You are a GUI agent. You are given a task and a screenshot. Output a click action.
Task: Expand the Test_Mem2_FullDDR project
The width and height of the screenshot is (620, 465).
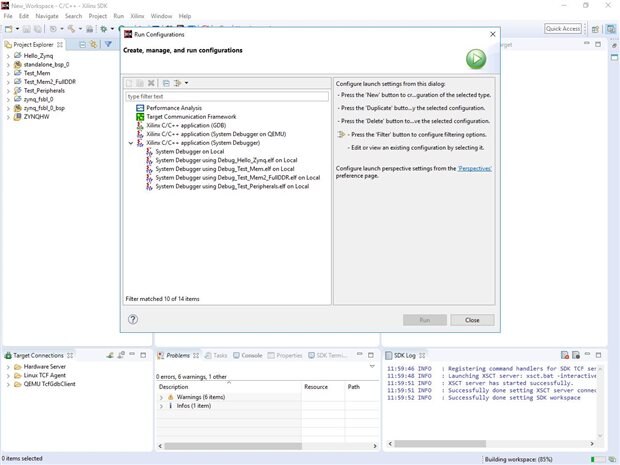[8, 82]
